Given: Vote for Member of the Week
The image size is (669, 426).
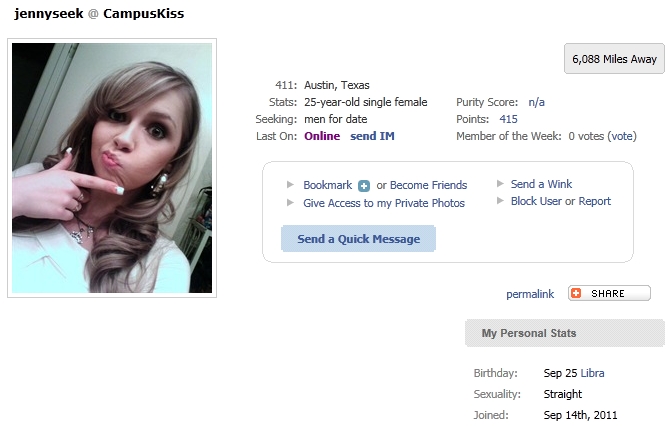Looking at the screenshot, I should tap(622, 136).
